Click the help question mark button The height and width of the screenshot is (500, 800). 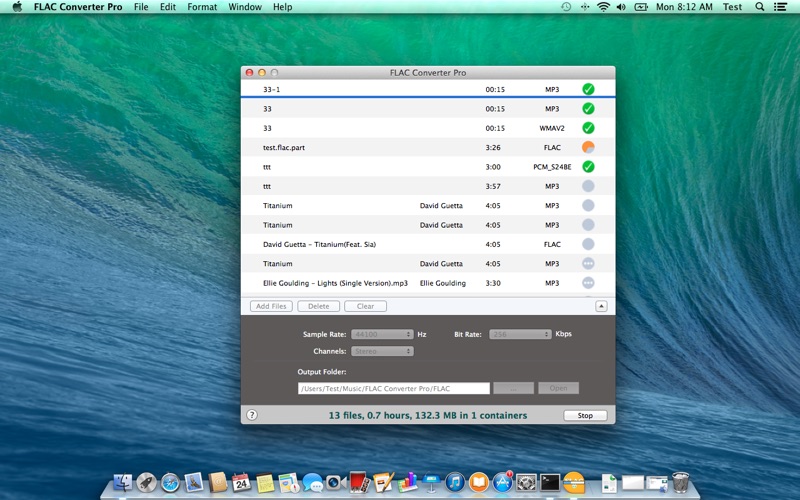252,415
